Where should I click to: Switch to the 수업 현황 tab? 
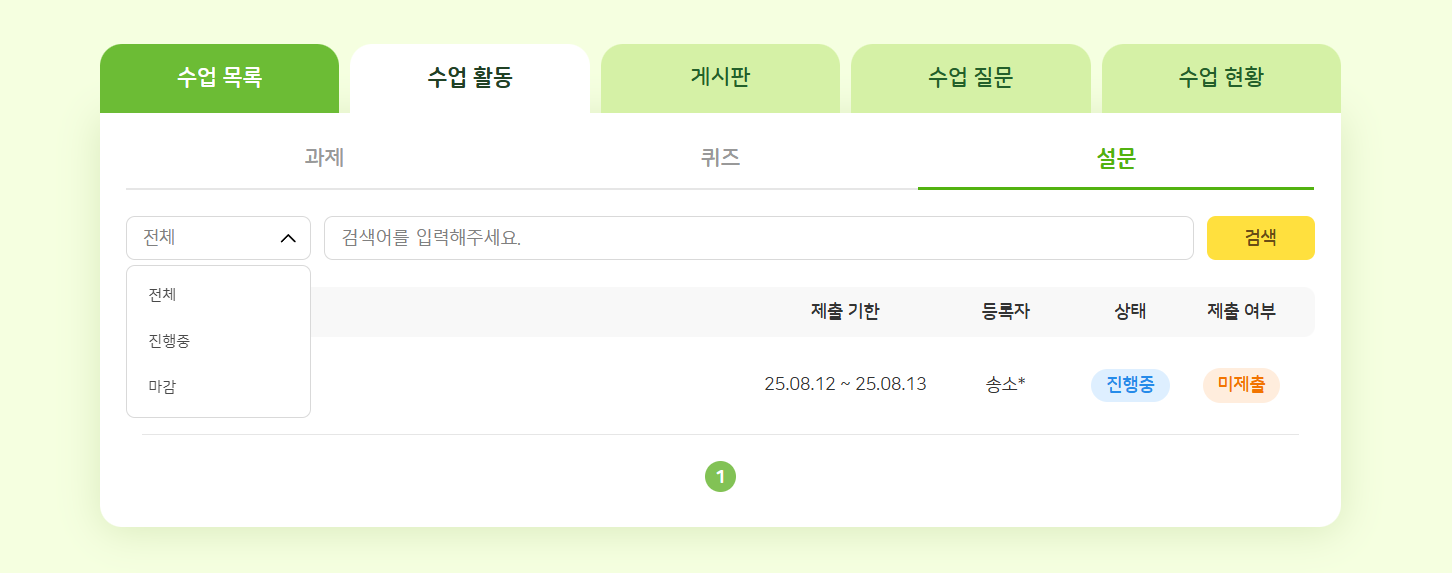[x=1221, y=78]
